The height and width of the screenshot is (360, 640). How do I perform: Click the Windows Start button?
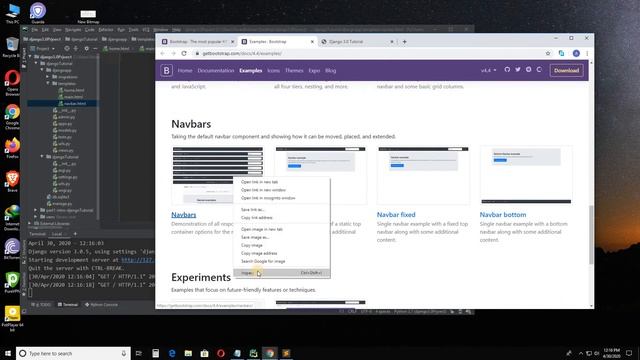(x=8, y=353)
